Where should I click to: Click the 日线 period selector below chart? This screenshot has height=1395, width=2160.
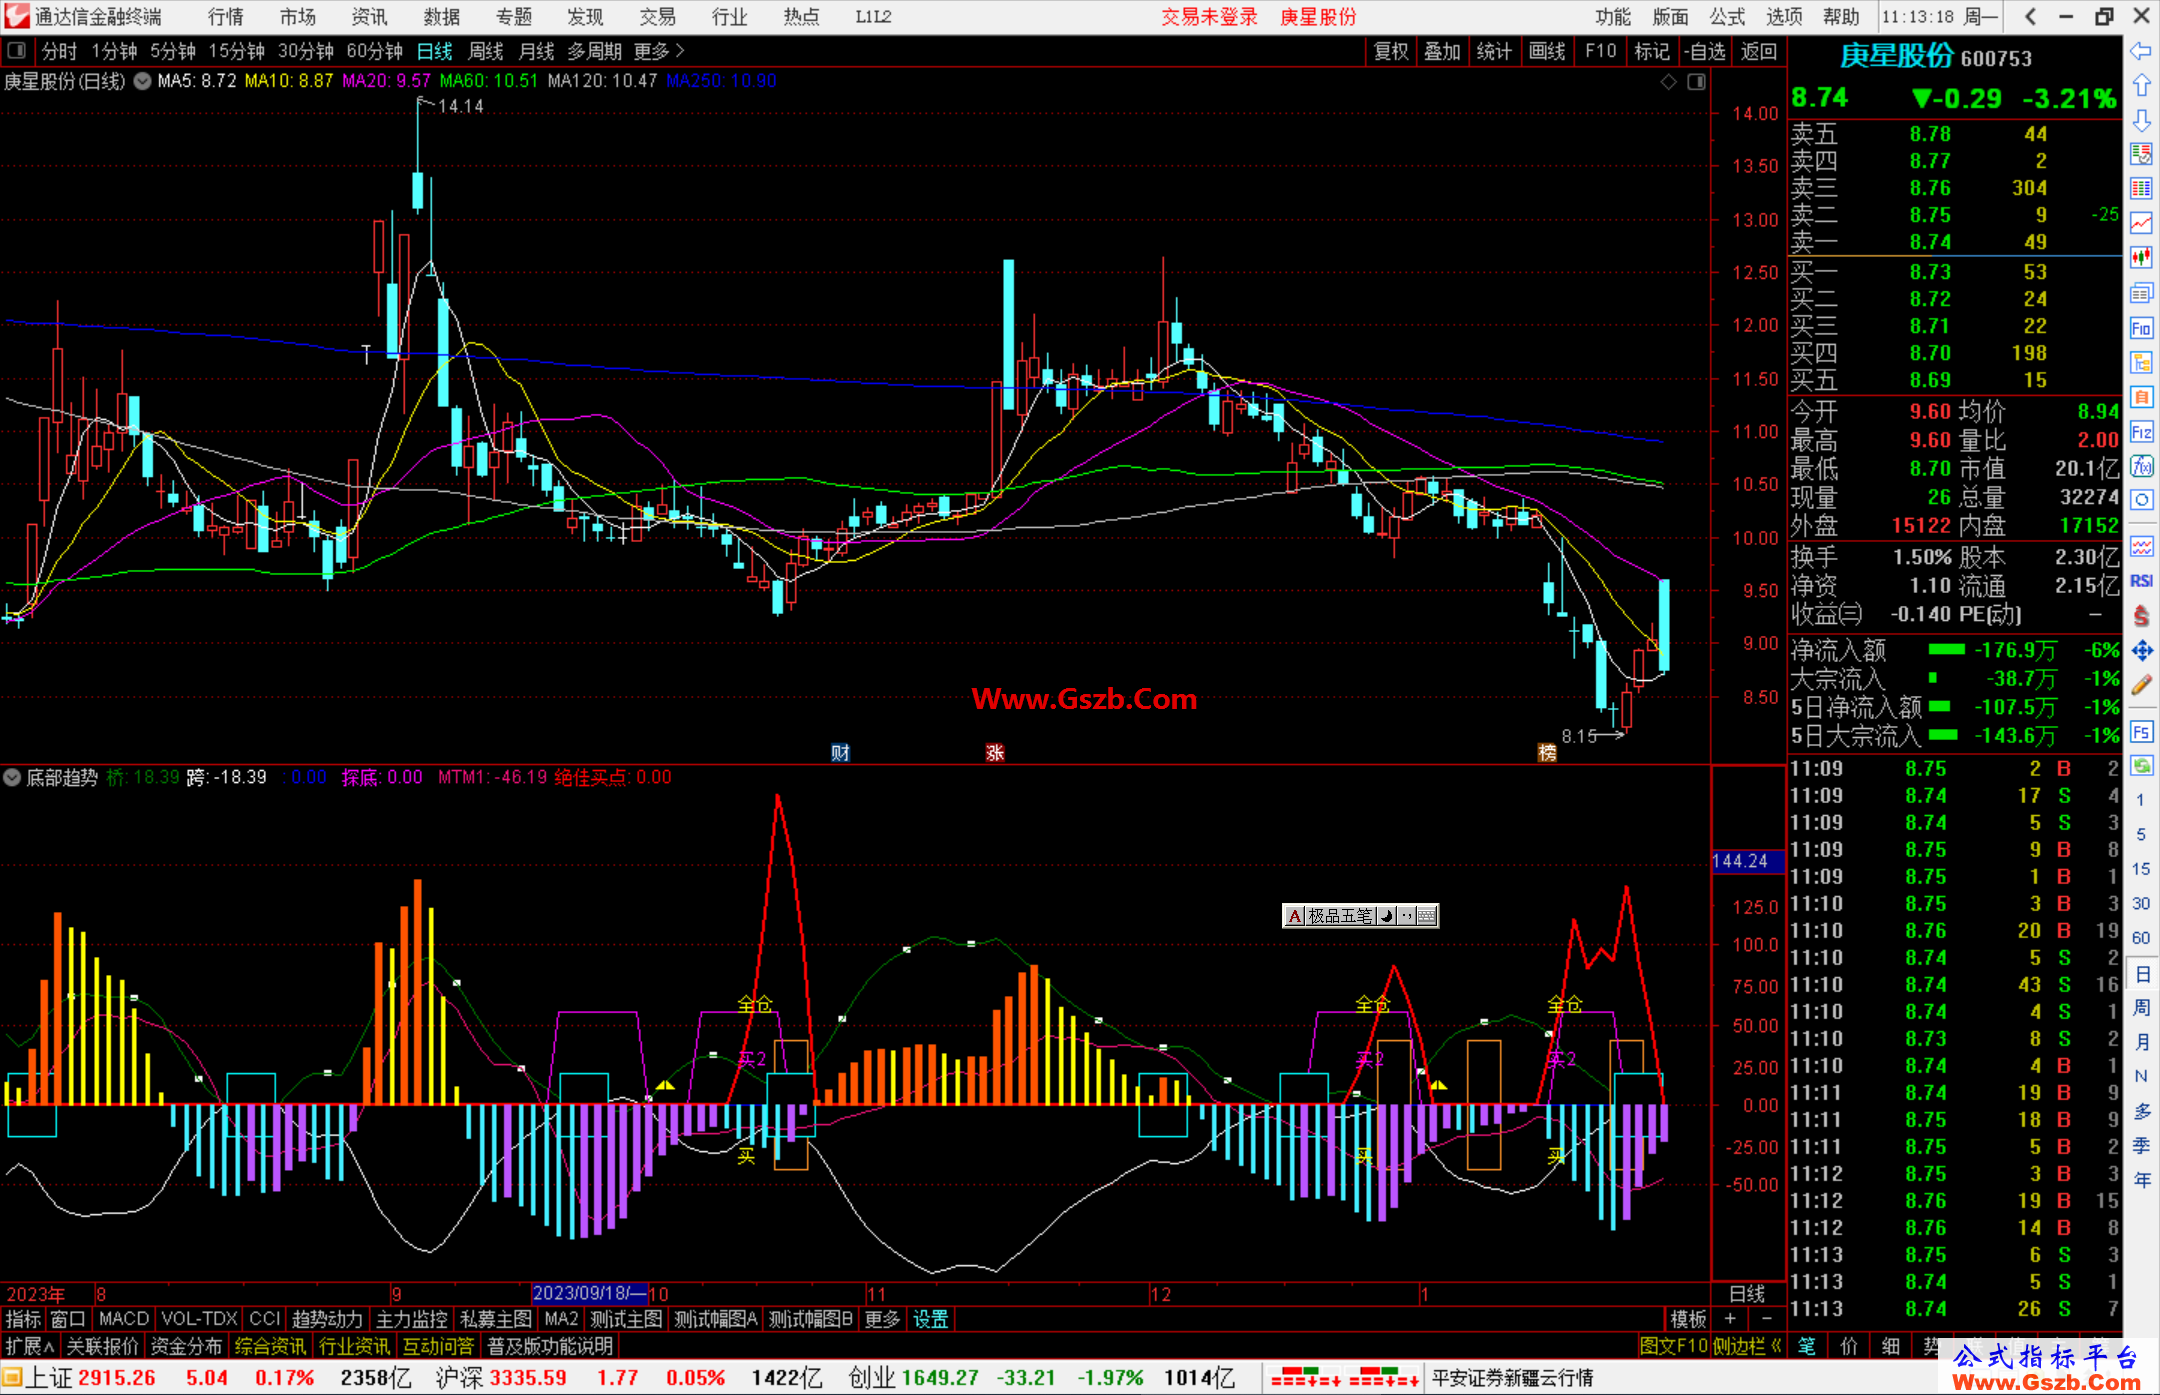pyautogui.click(x=1747, y=1293)
